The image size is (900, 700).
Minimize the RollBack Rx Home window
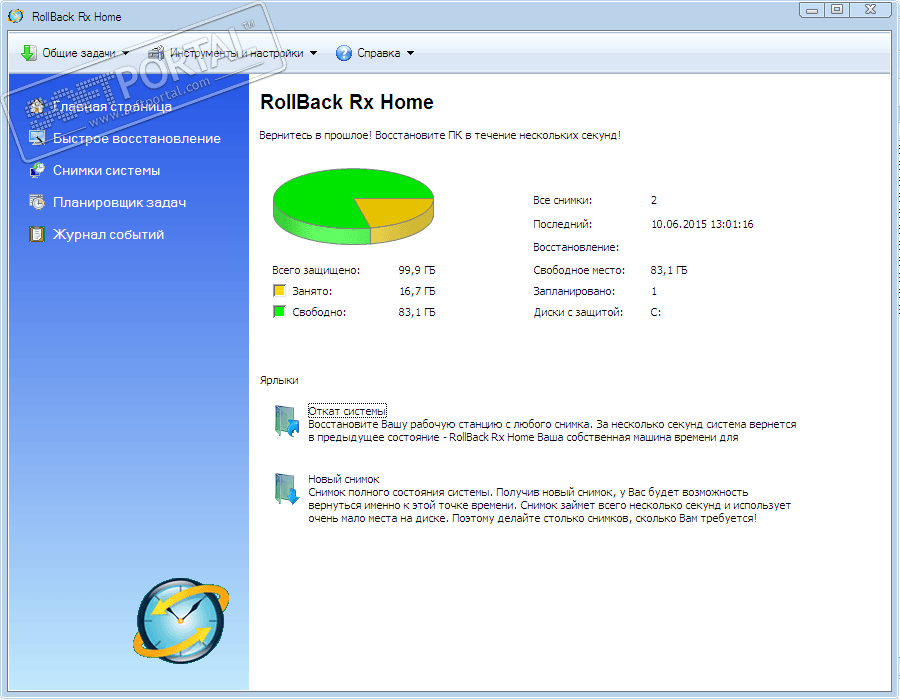[812, 10]
